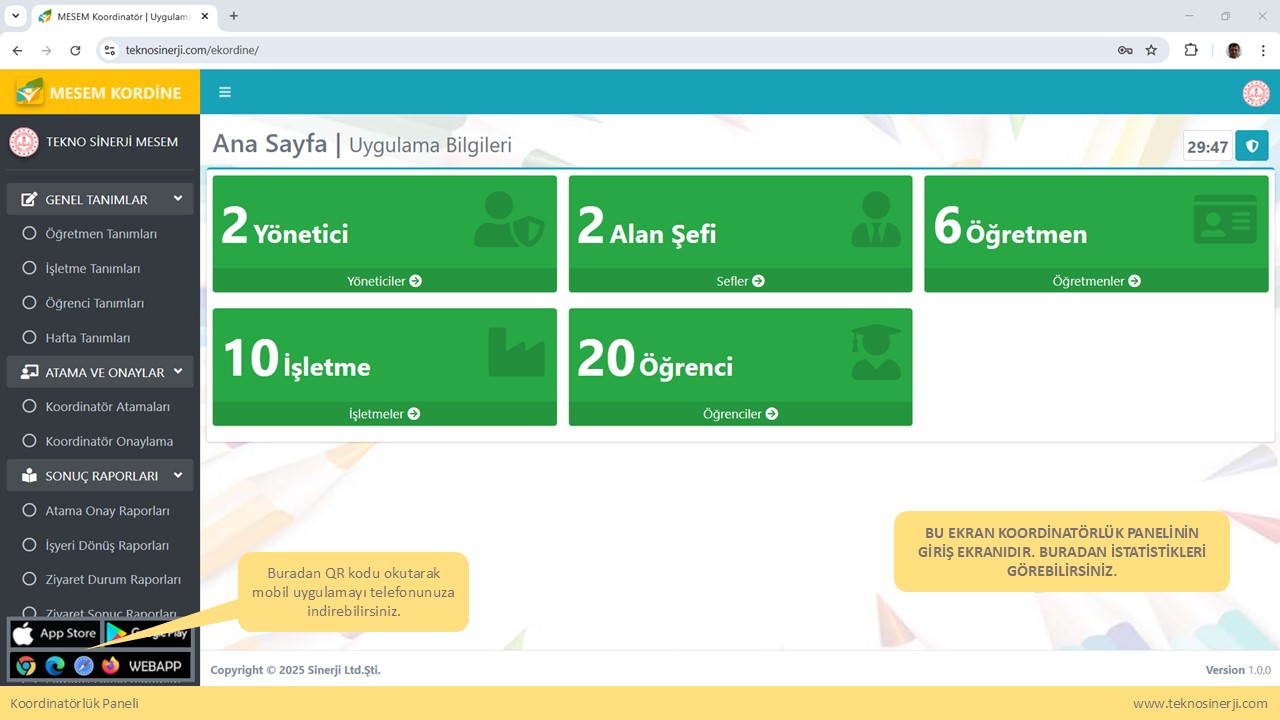Screen dimensions: 1280x720
Task: Select İşletme Tanımları sidebar item
Action: pos(92,269)
